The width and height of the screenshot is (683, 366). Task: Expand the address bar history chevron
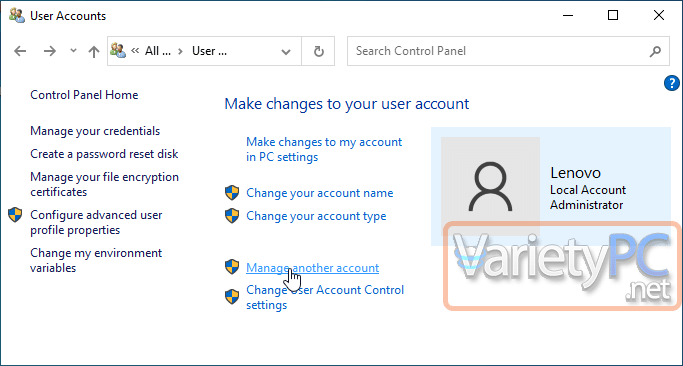coord(286,52)
